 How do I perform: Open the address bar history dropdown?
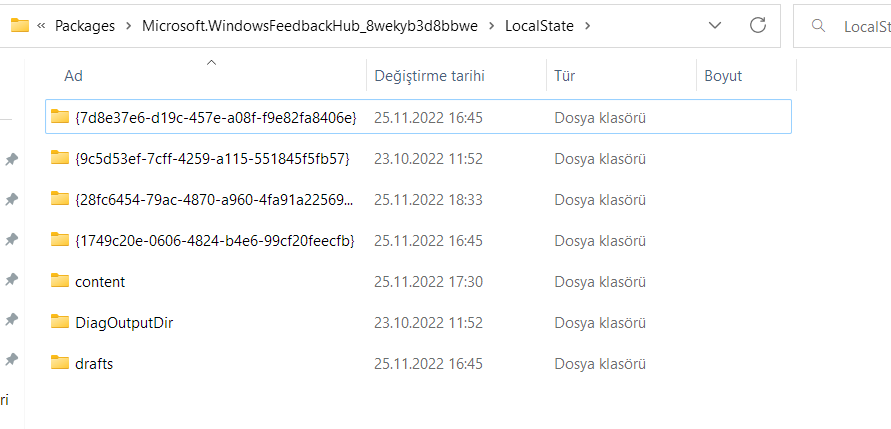tap(715, 26)
